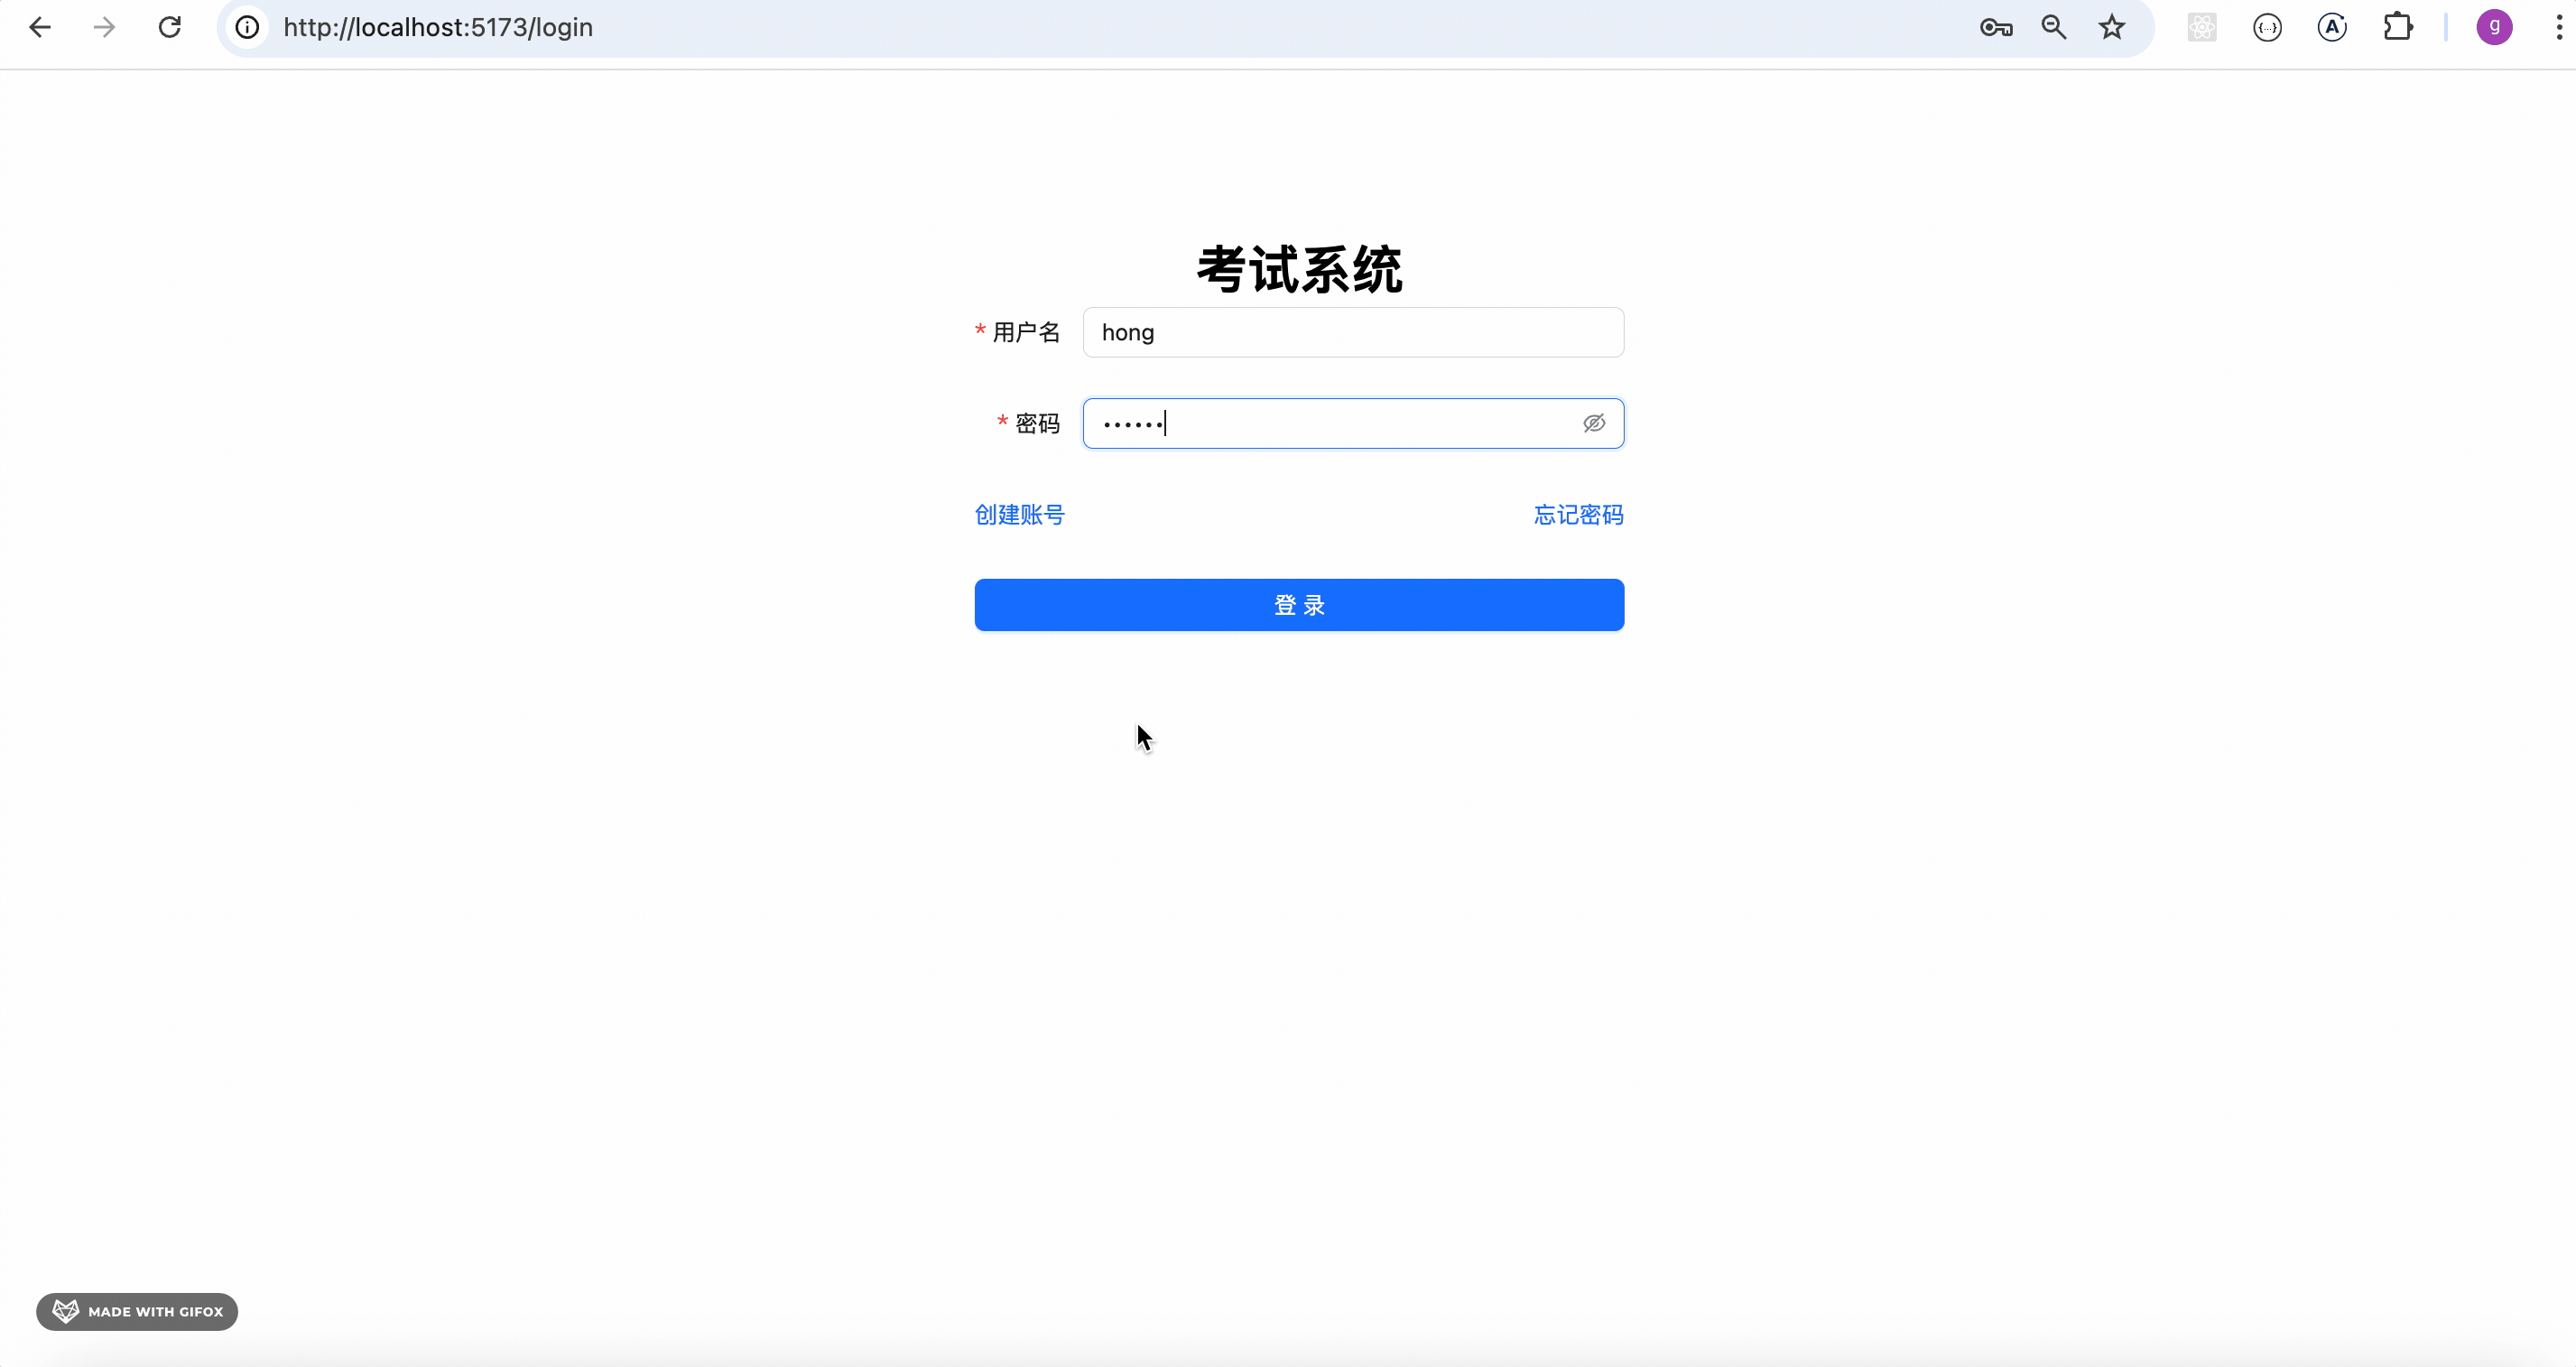Focus the 用户名 username field

[x=1352, y=332]
